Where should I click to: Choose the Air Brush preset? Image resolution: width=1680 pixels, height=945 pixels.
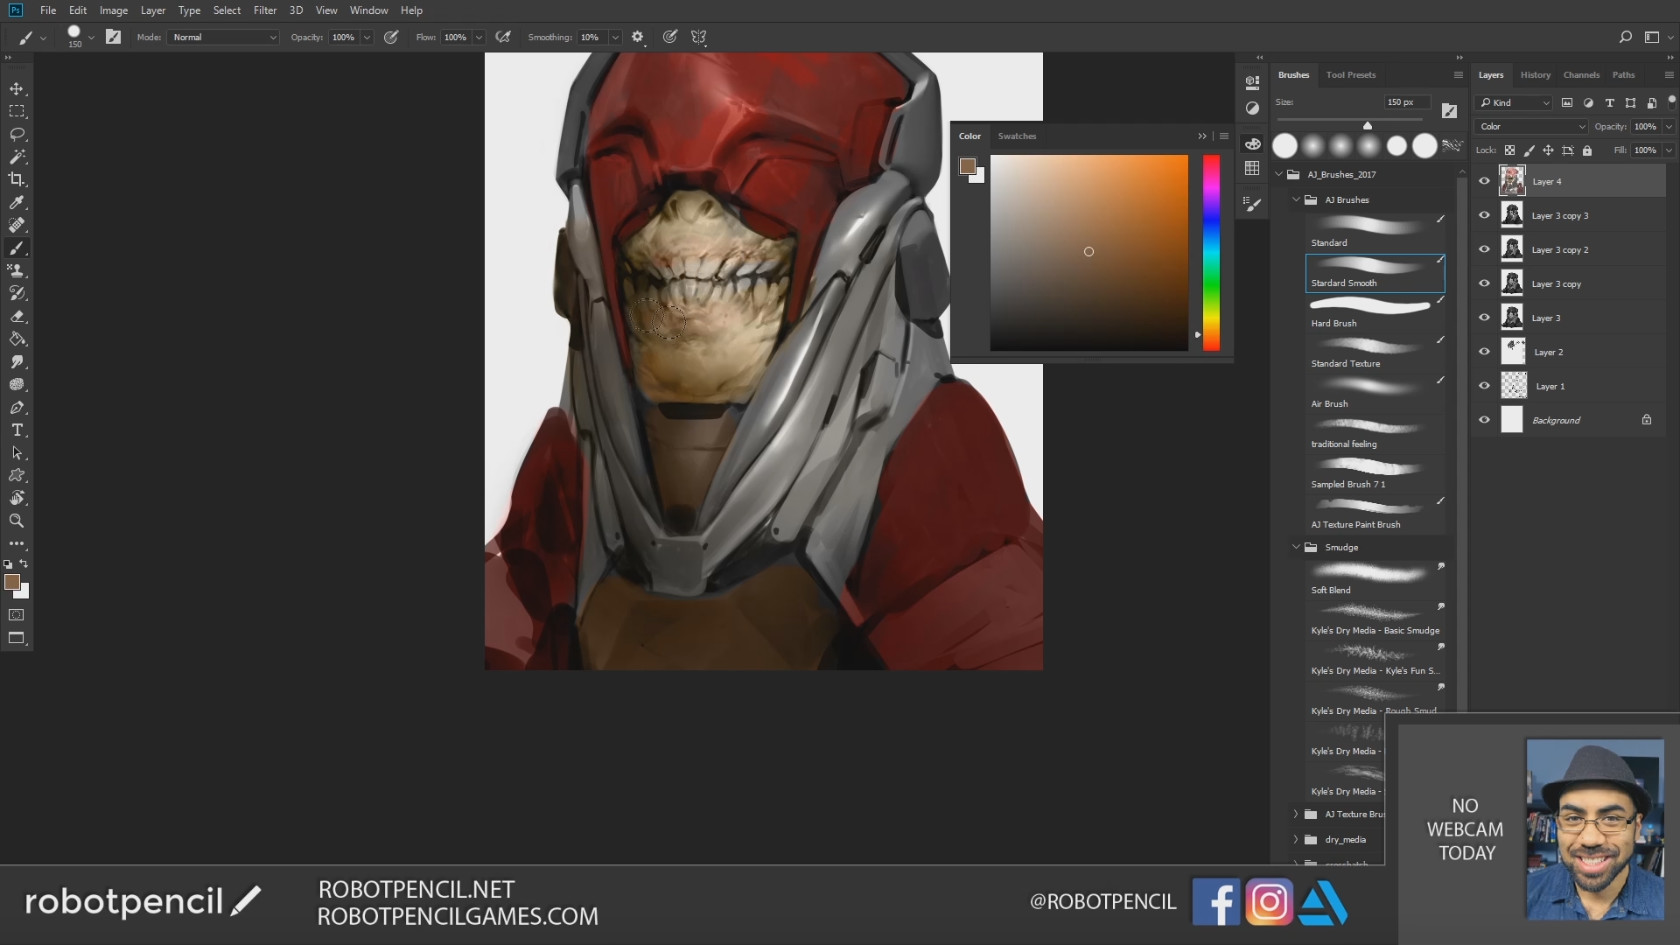pos(1376,392)
